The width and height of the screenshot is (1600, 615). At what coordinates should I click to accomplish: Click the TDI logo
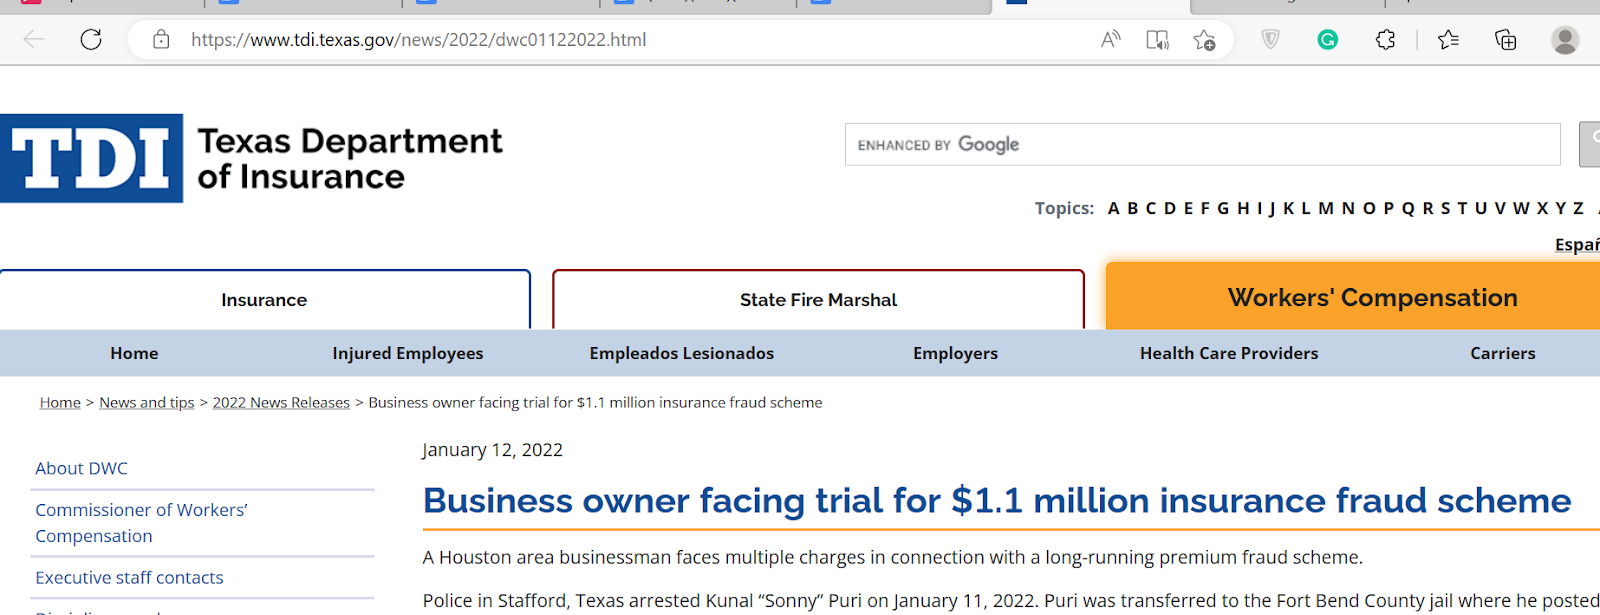[92, 158]
